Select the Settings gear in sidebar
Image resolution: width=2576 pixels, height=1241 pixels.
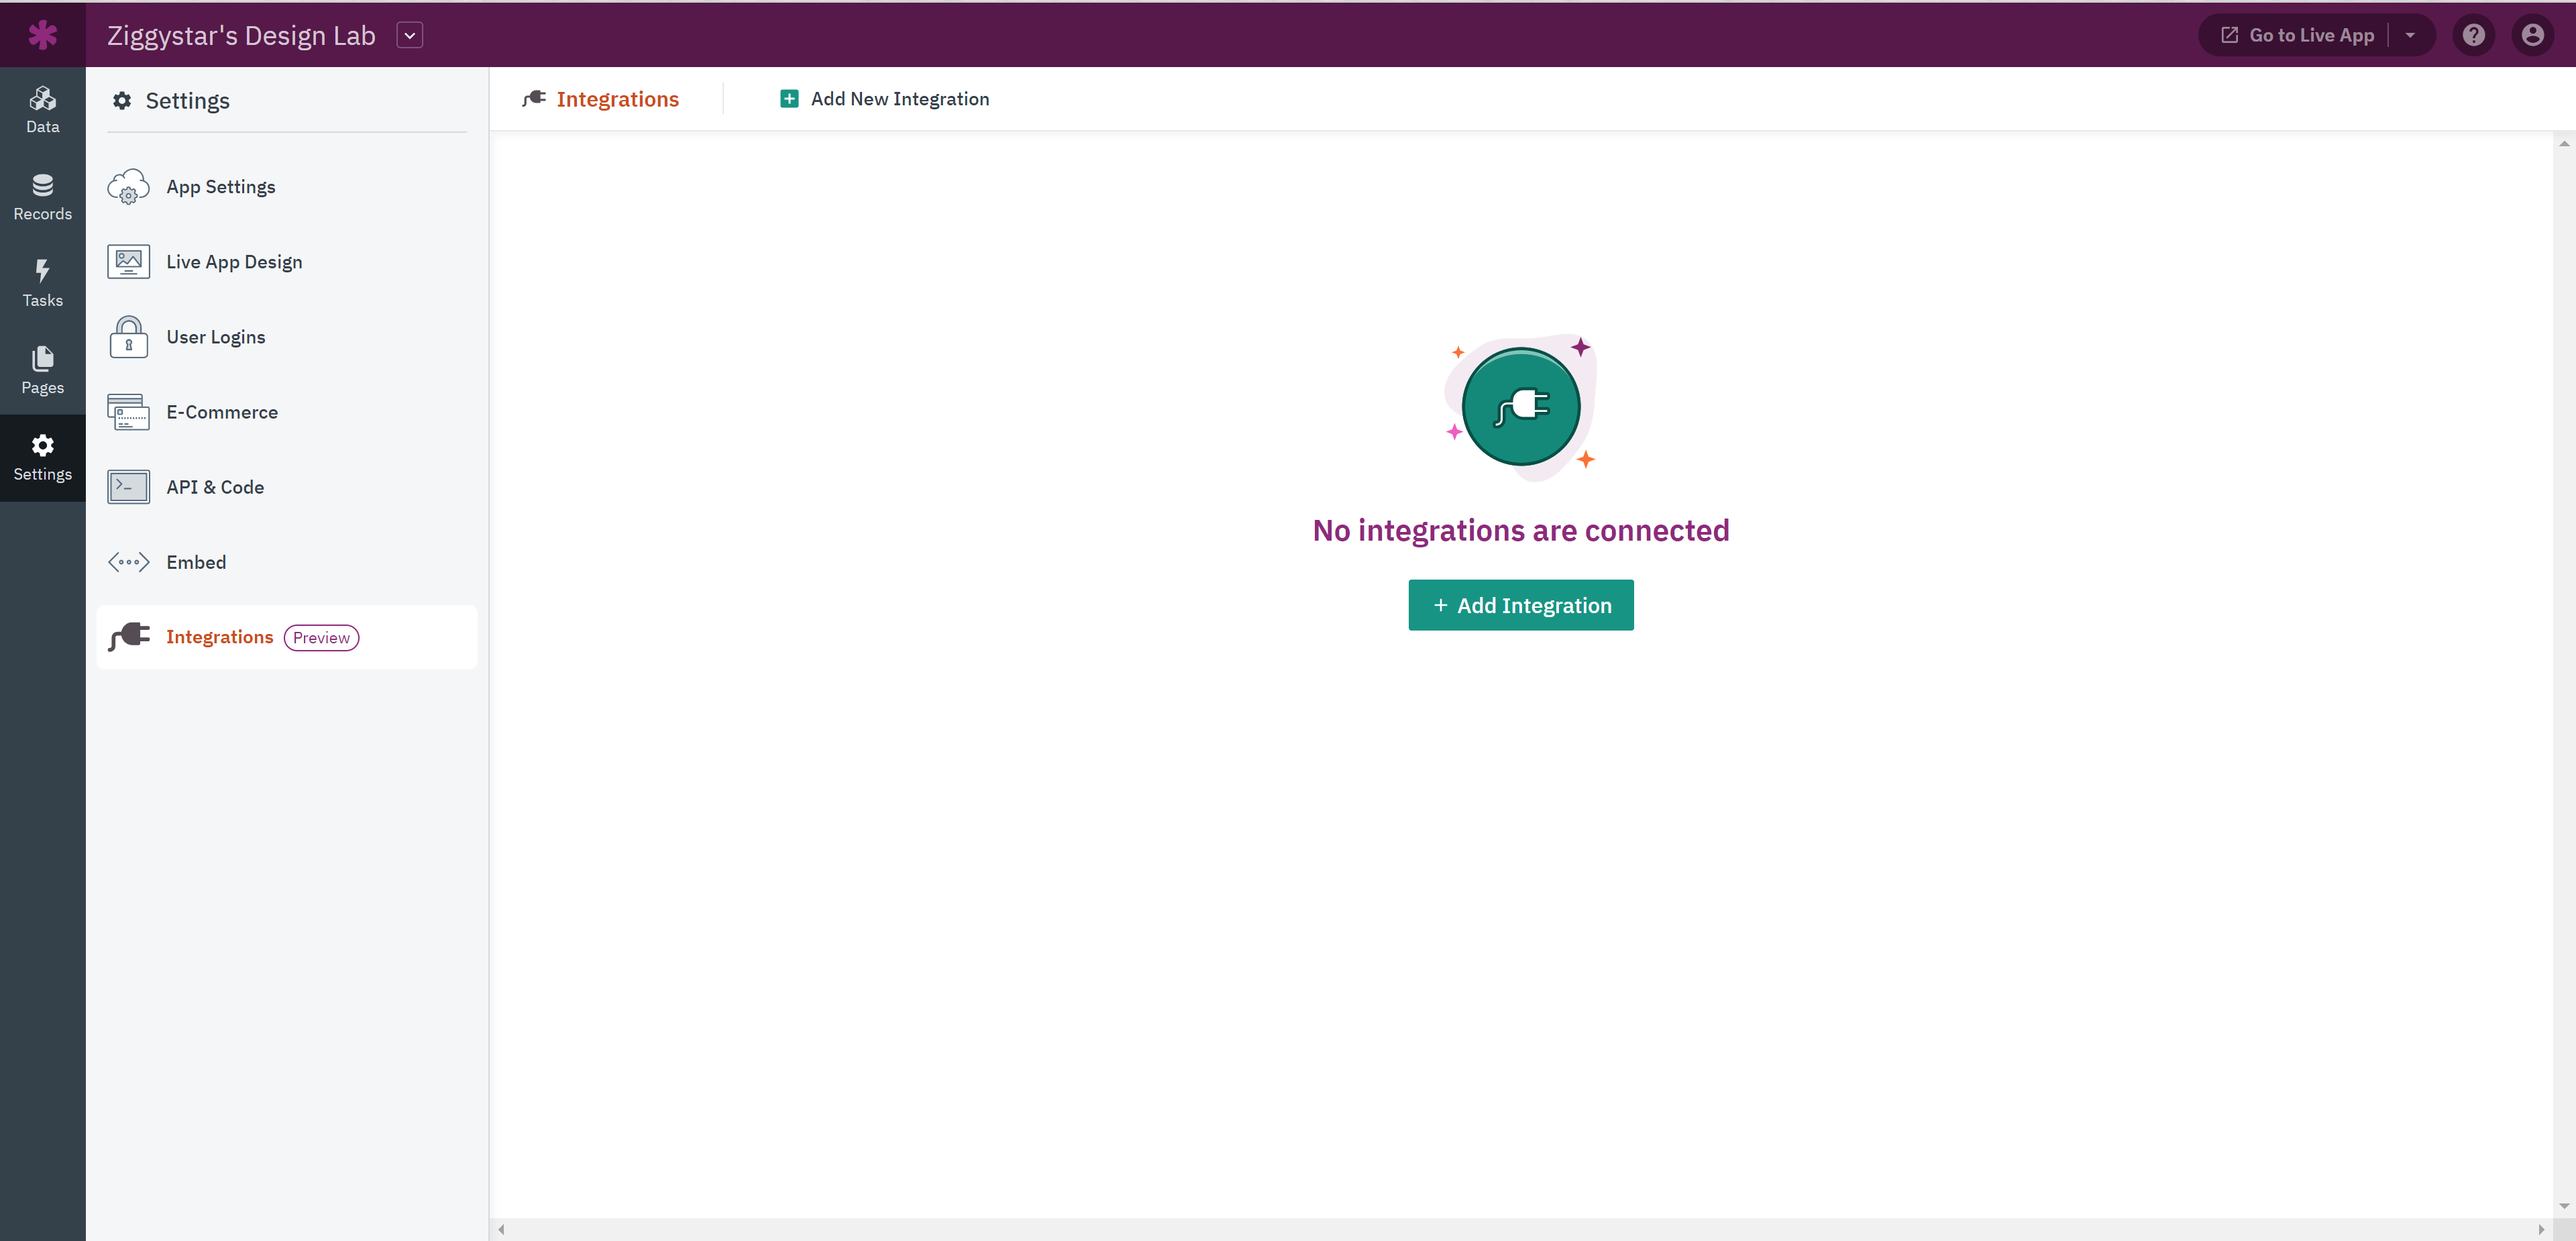point(42,458)
